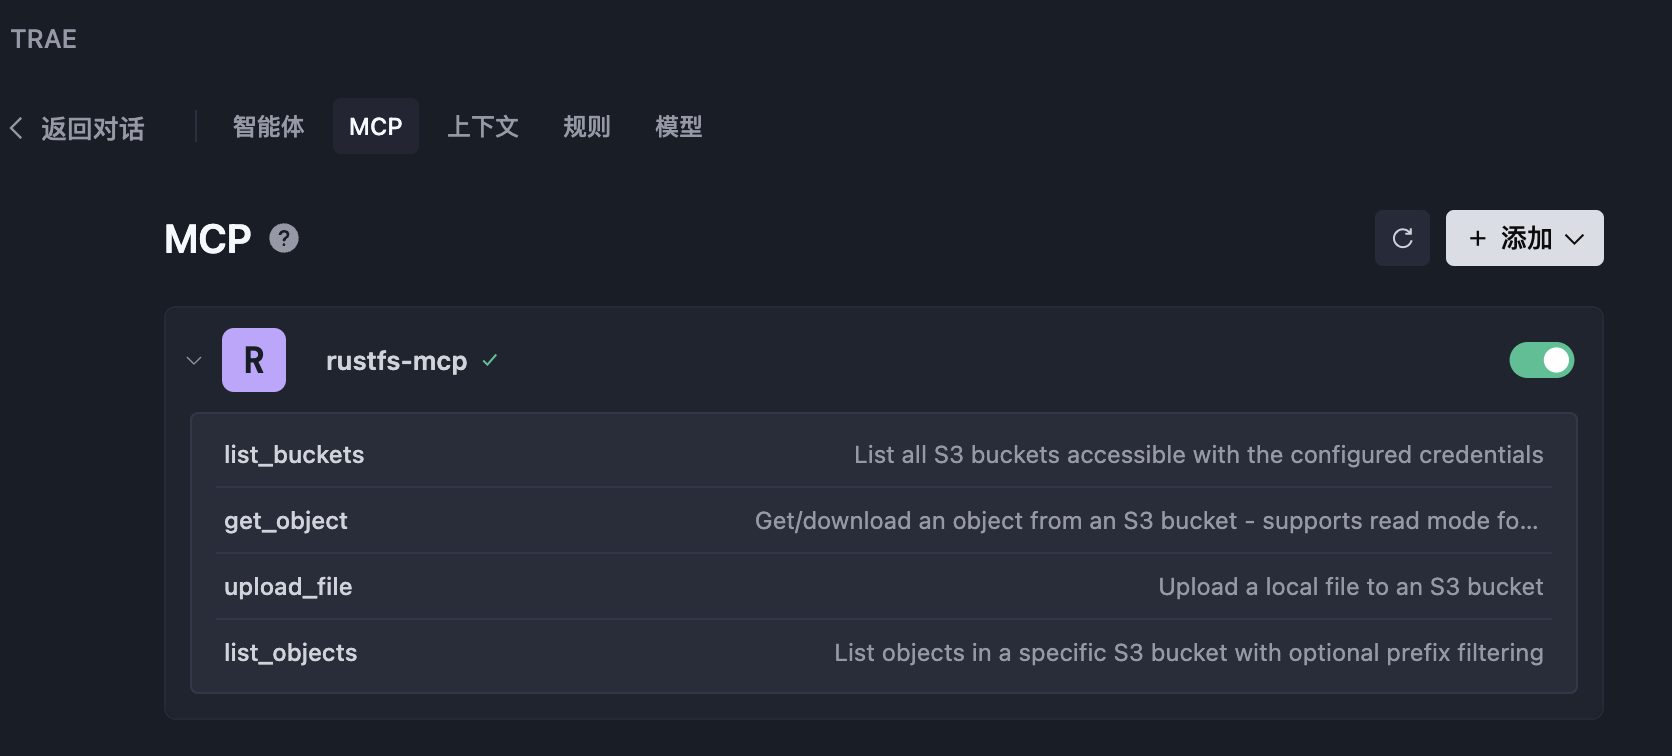Click the plus icon on the 添加 button
This screenshot has width=1672, height=756.
coord(1478,238)
